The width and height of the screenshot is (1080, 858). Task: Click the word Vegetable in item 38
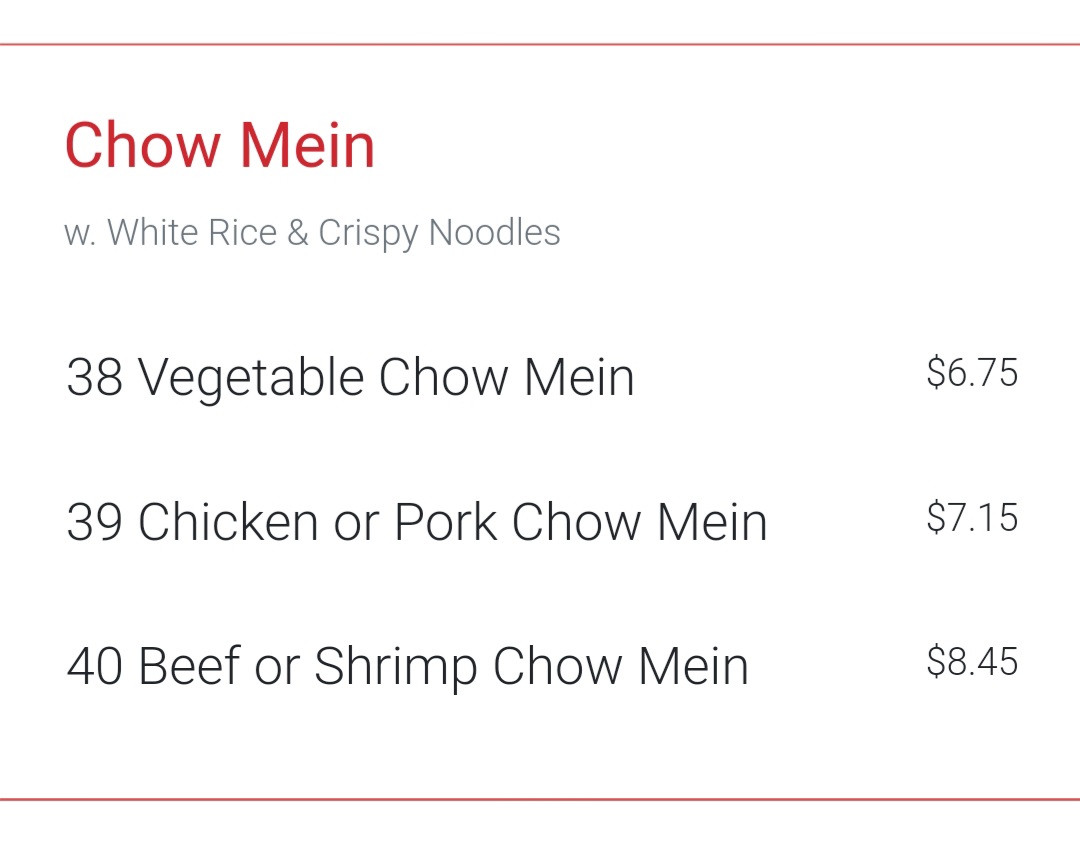pos(250,378)
